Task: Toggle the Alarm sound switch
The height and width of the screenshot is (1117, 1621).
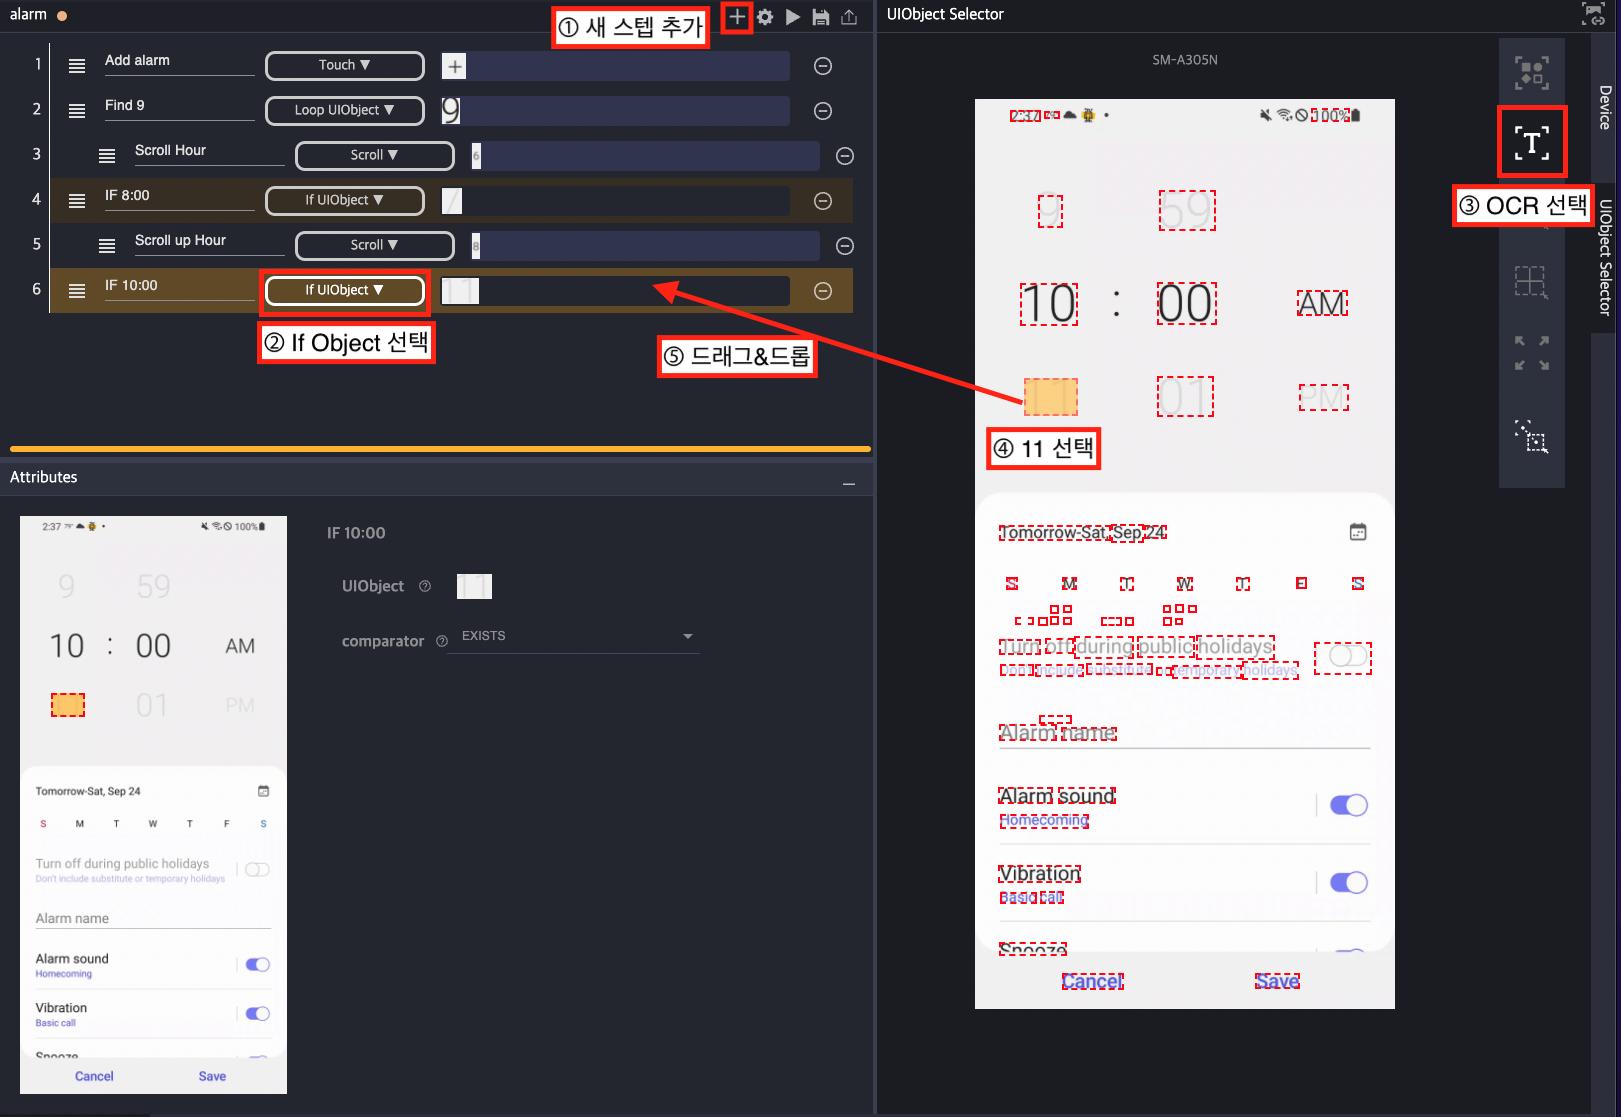Action: coord(1348,805)
